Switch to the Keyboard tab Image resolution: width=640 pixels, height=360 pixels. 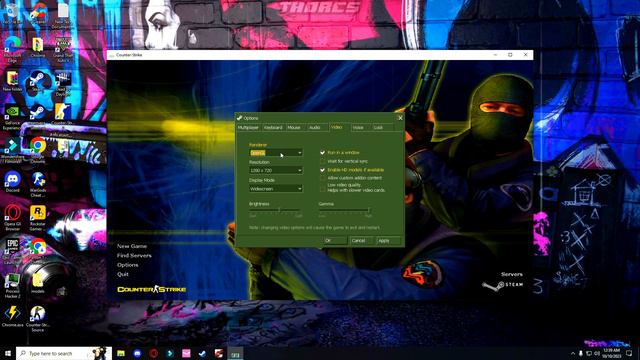(273, 128)
